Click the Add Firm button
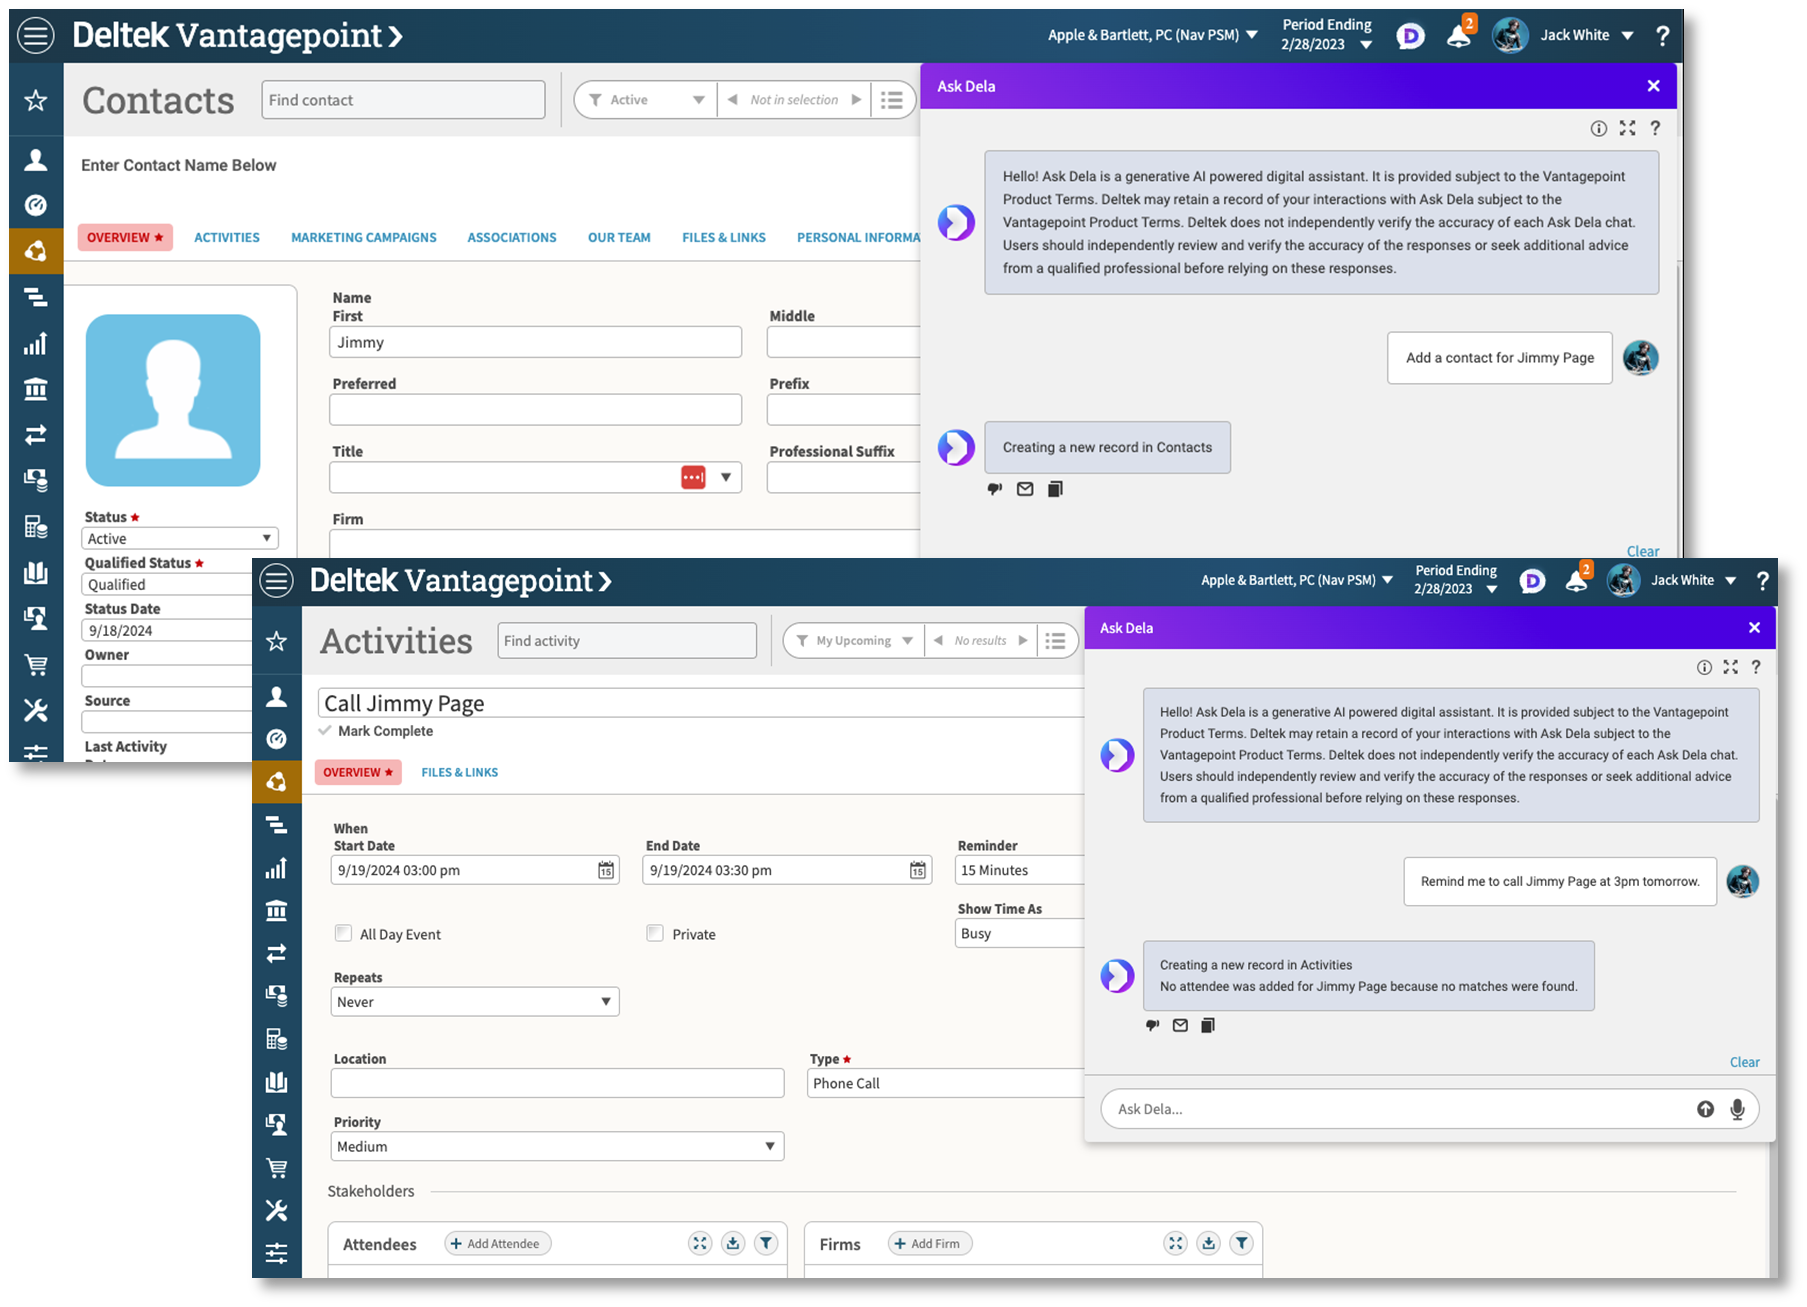This screenshot has width=1807, height=1307. click(x=929, y=1244)
